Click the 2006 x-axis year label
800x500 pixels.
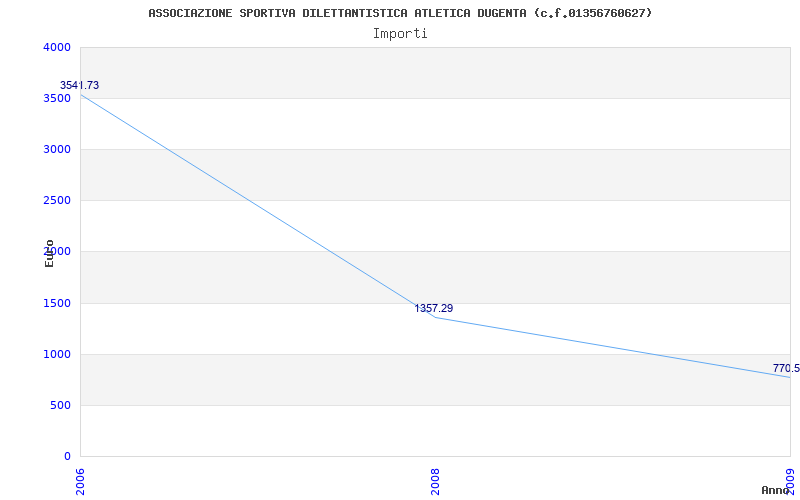80,482
